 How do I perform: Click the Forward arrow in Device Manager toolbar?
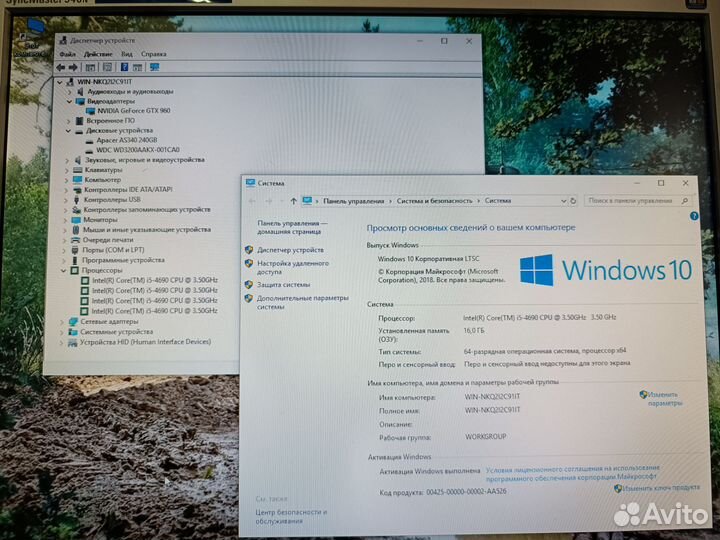(x=73, y=68)
